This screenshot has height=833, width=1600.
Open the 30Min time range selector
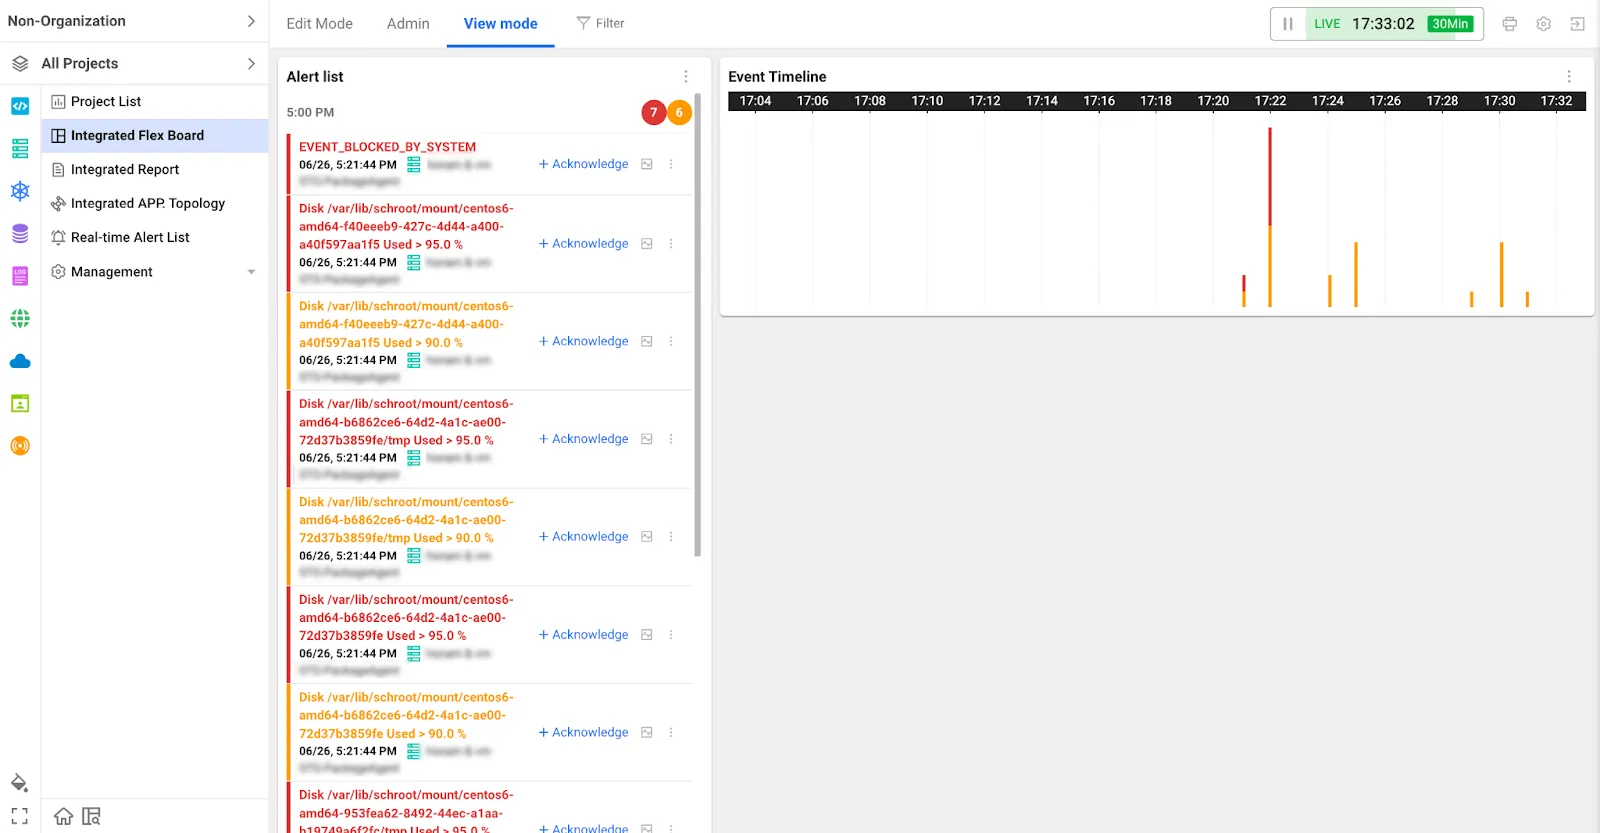1450,24
